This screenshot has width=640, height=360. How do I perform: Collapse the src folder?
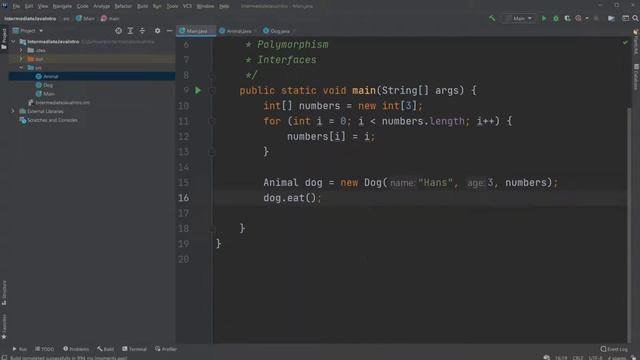coord(21,67)
